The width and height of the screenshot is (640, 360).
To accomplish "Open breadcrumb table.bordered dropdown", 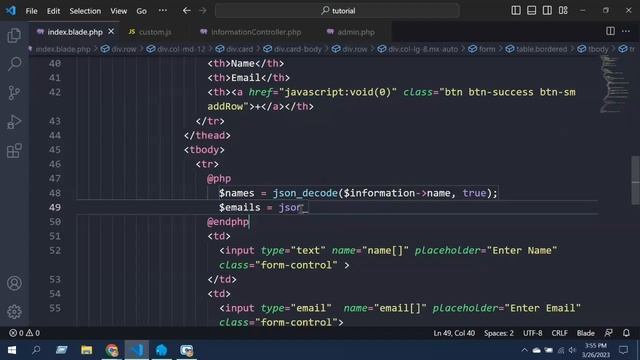I will pos(536,49).
